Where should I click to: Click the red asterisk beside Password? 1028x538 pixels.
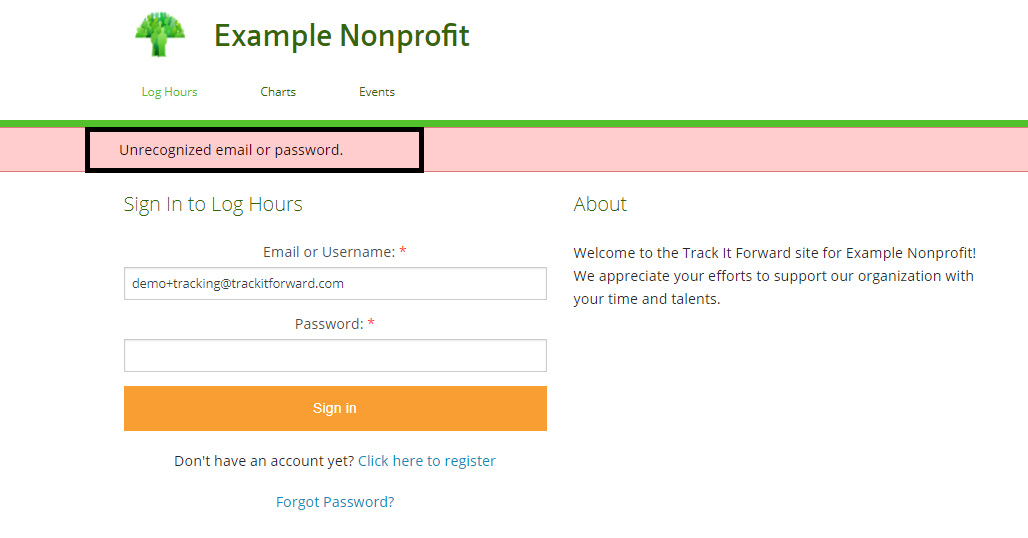pos(371,324)
